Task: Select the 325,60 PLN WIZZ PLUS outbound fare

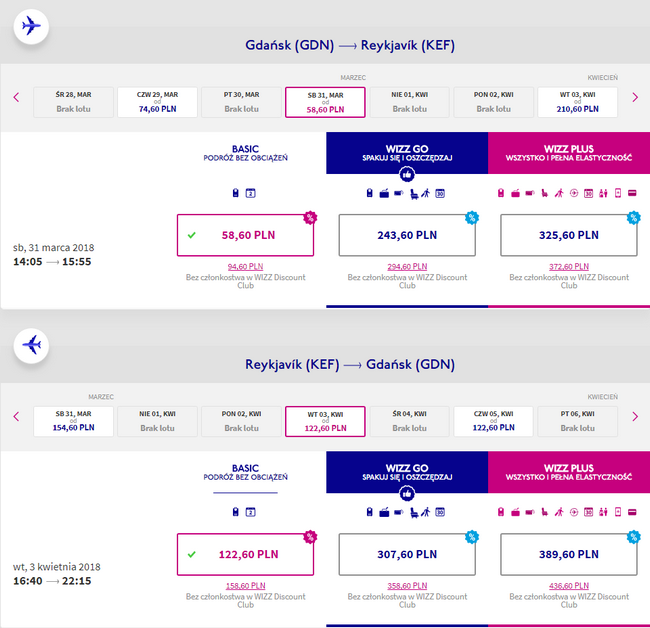Action: click(569, 235)
